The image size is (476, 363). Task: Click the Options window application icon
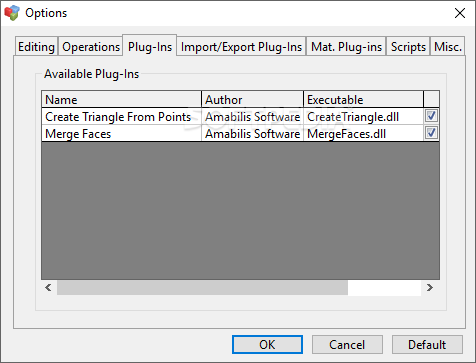click(x=12, y=13)
